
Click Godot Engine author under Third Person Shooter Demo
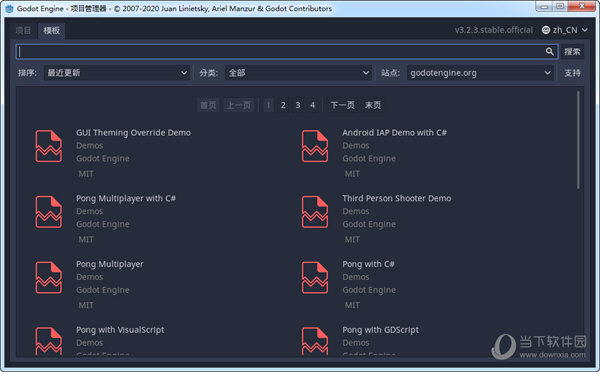coord(369,225)
